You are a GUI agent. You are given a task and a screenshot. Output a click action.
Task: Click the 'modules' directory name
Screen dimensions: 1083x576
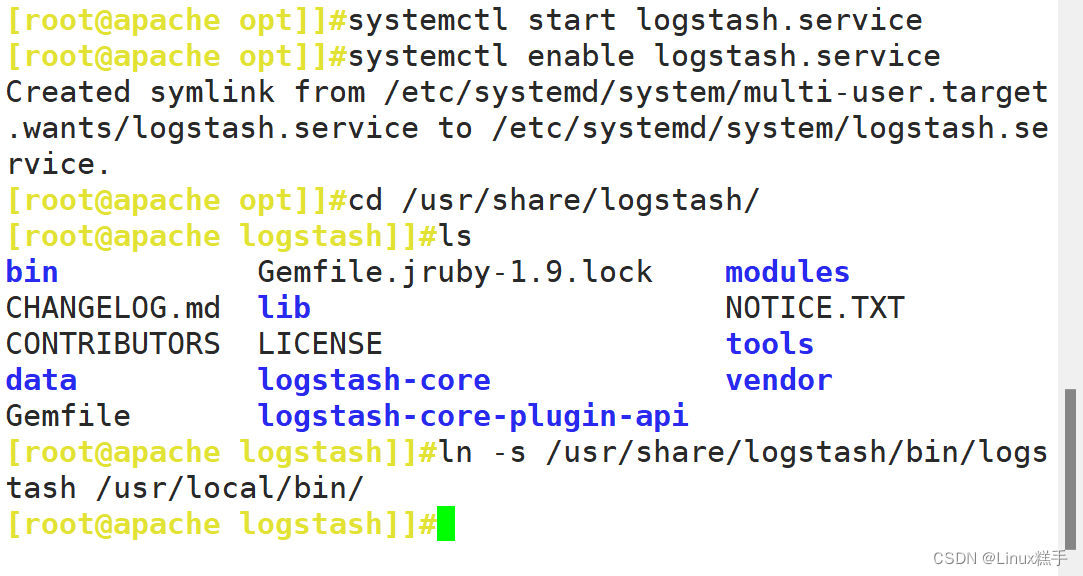tap(787, 272)
